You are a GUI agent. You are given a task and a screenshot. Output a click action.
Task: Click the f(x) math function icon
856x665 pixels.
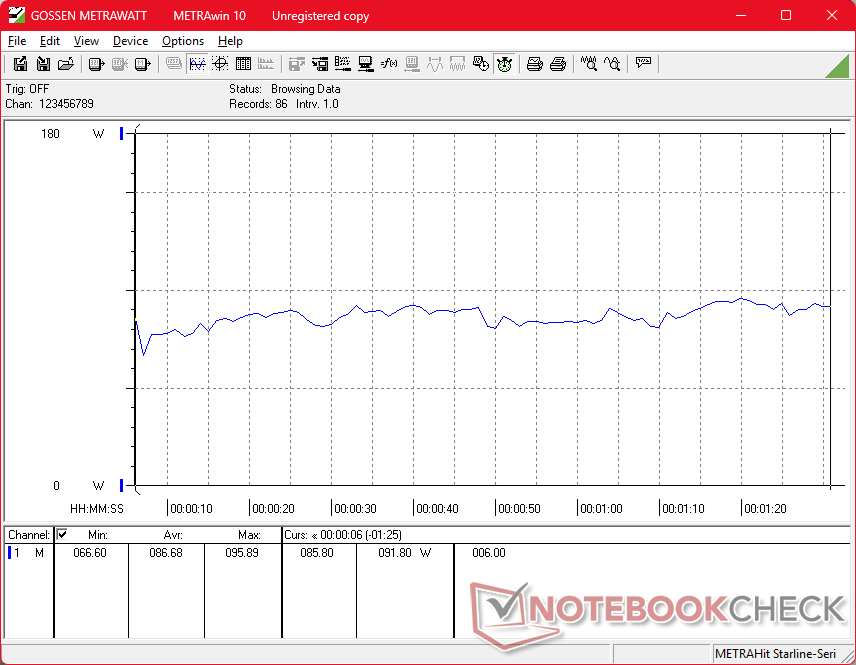[x=389, y=64]
